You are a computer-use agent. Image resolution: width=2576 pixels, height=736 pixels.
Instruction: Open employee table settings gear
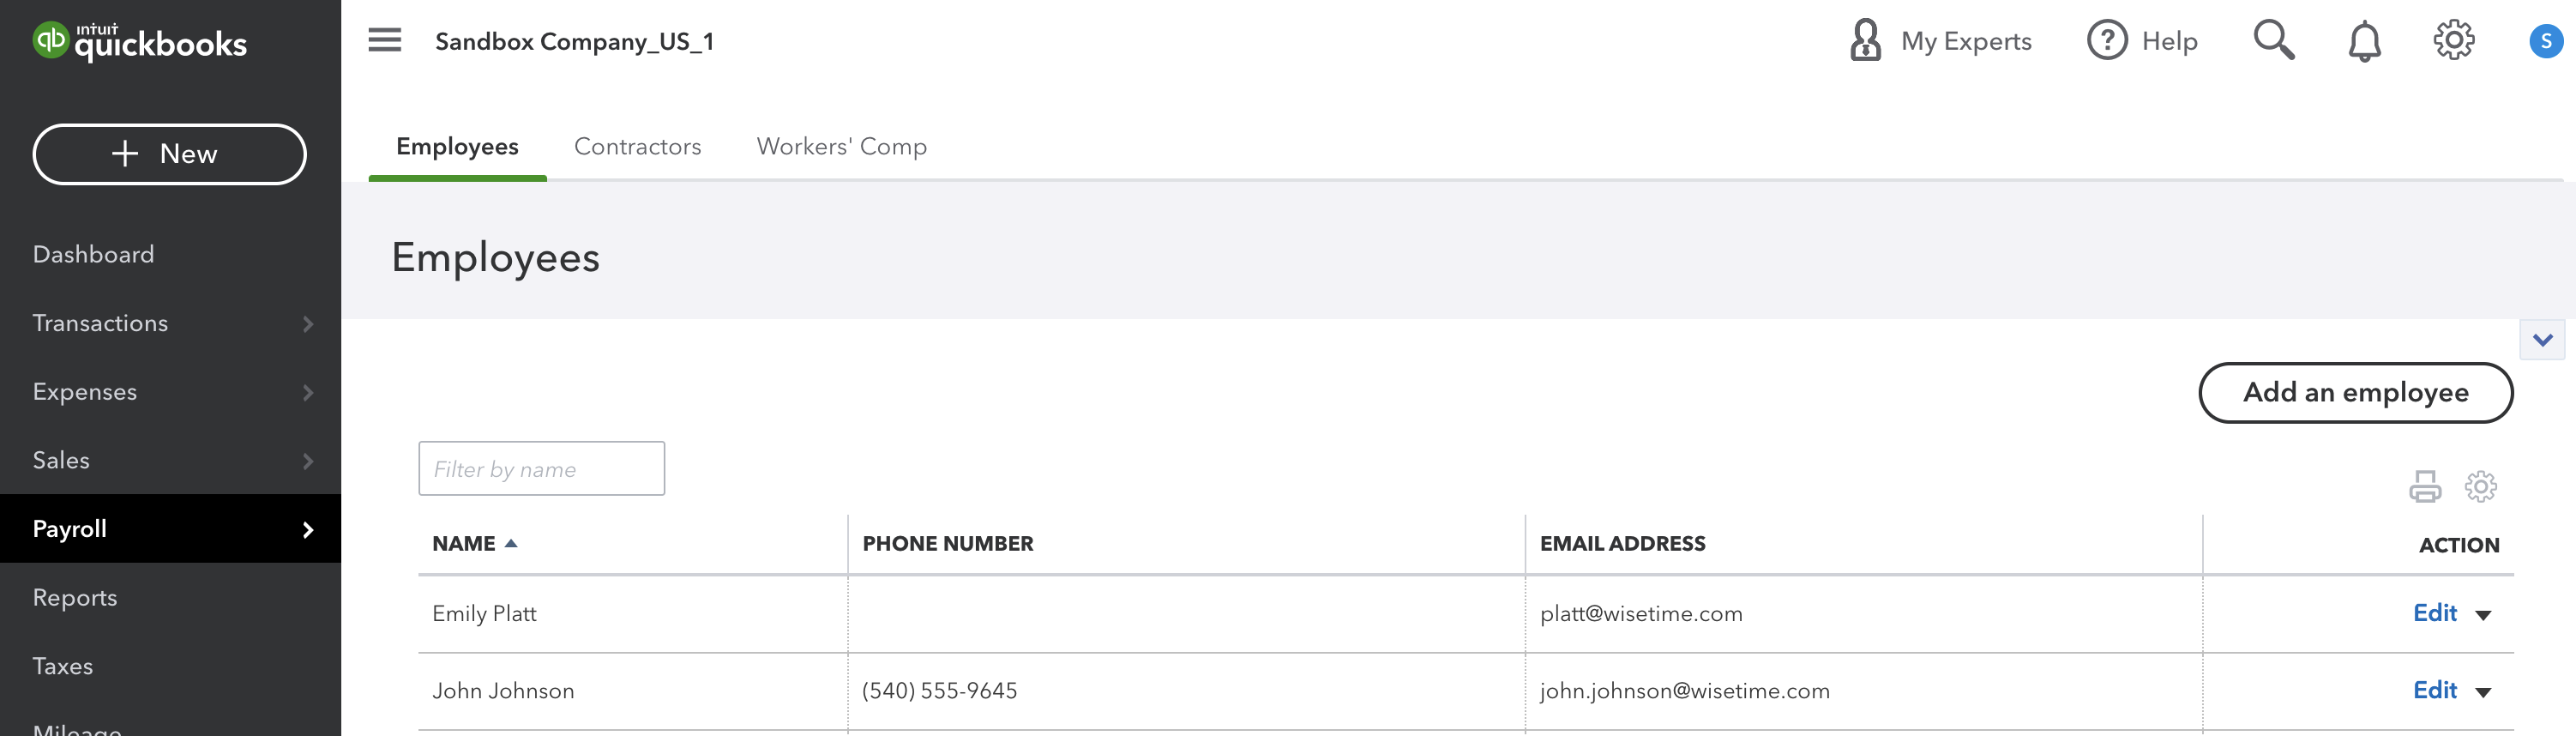2480,486
